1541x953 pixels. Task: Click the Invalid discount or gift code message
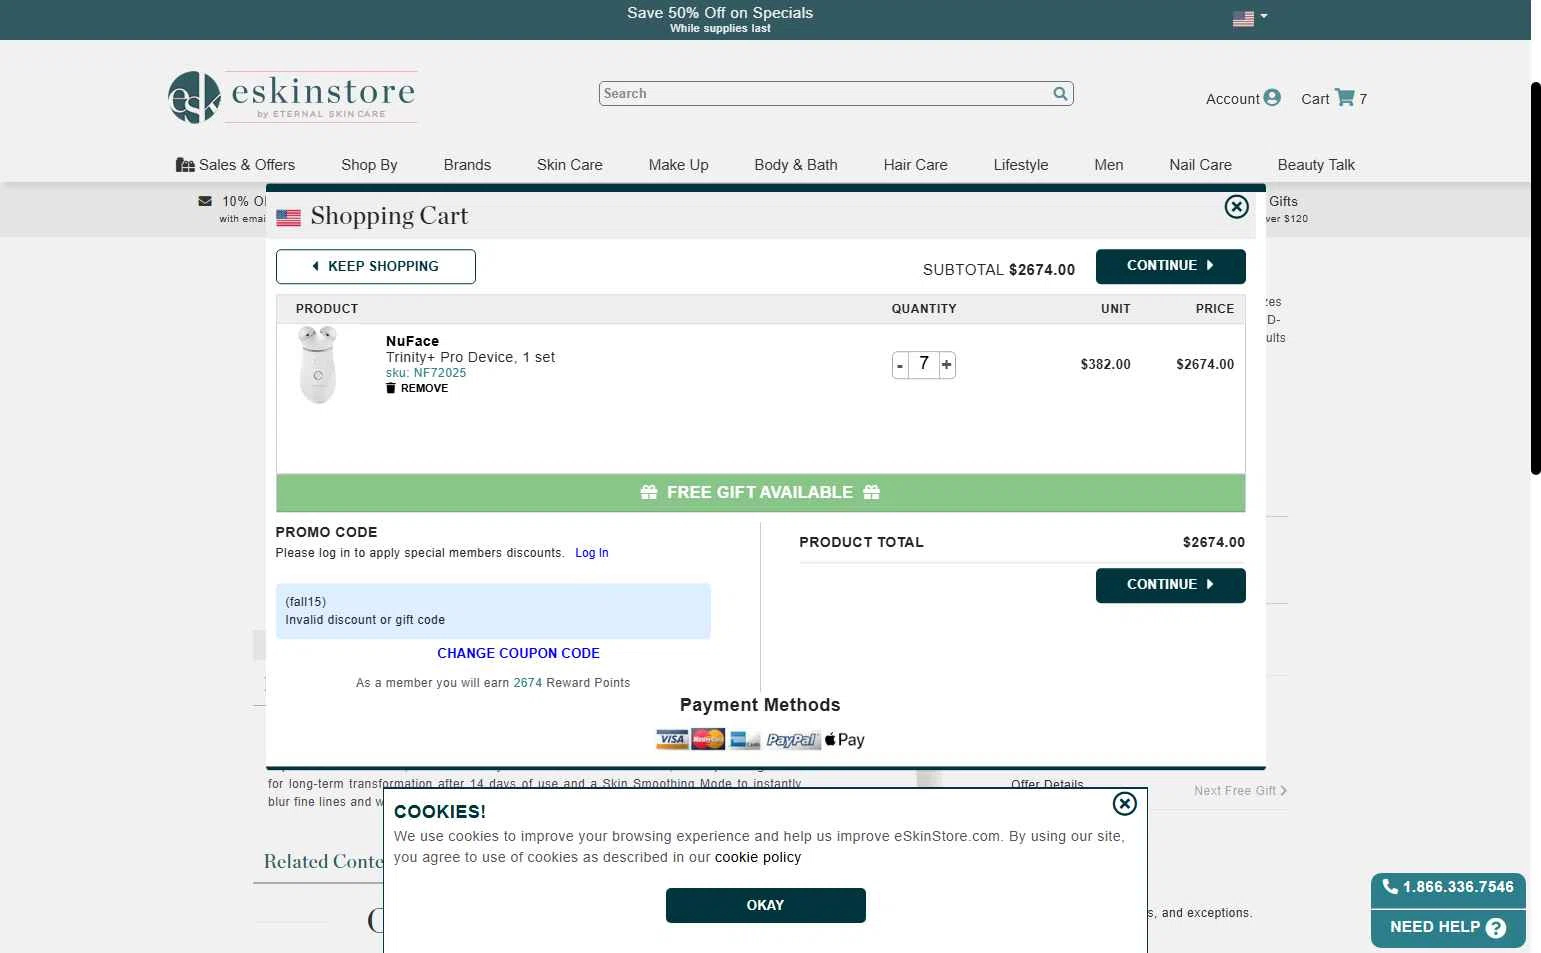[x=365, y=620]
